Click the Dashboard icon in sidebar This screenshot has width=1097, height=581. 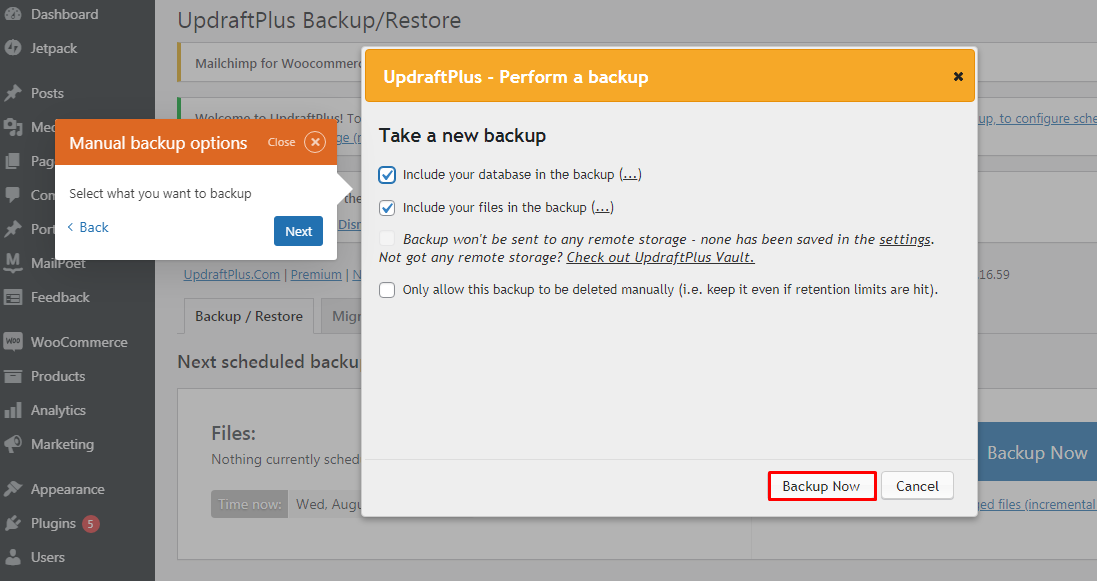13,14
